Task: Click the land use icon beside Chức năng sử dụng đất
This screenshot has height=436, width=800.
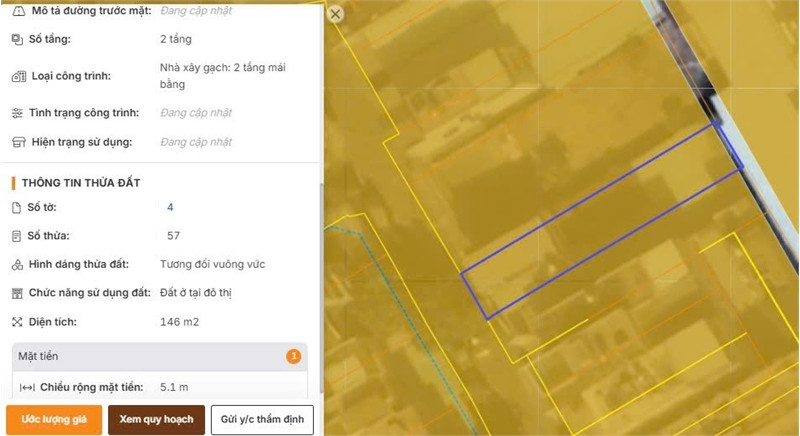Action: click(x=17, y=293)
